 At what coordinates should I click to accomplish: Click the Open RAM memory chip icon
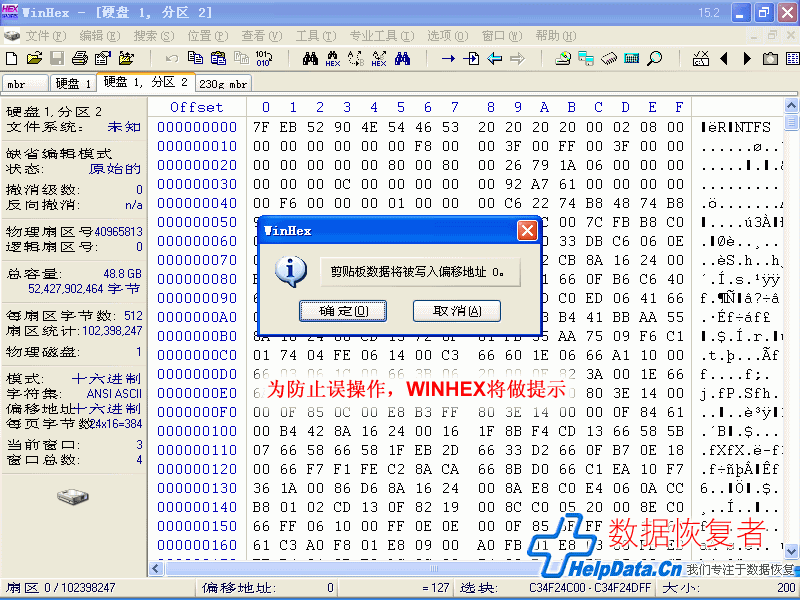609,59
